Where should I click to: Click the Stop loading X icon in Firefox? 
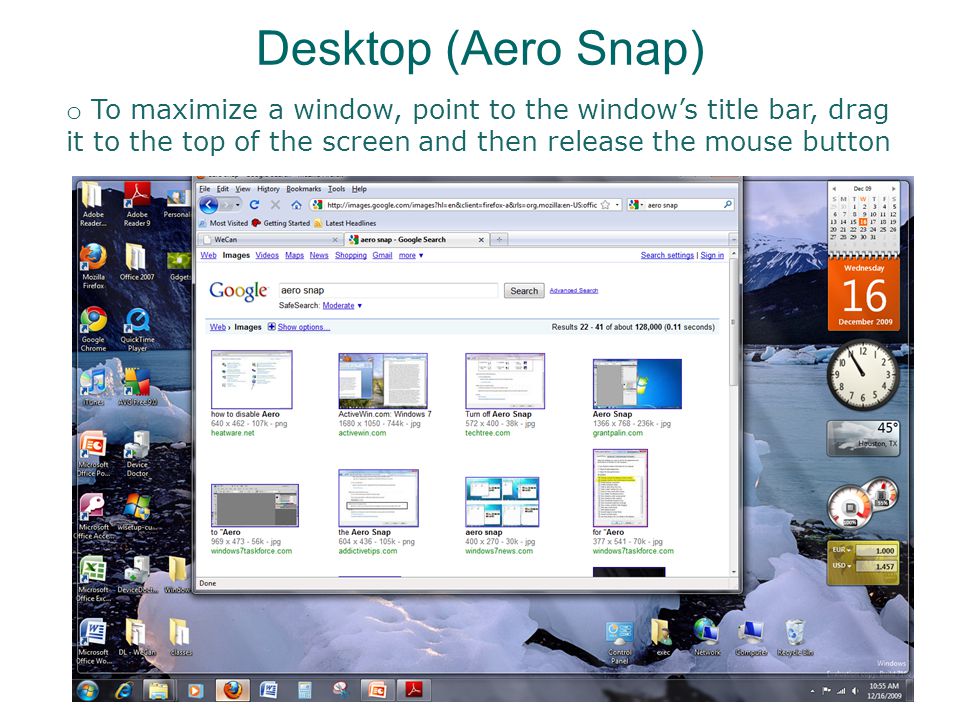point(276,205)
